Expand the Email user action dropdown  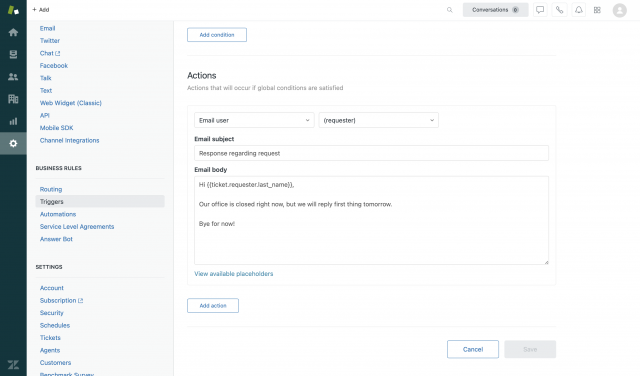[254, 120]
